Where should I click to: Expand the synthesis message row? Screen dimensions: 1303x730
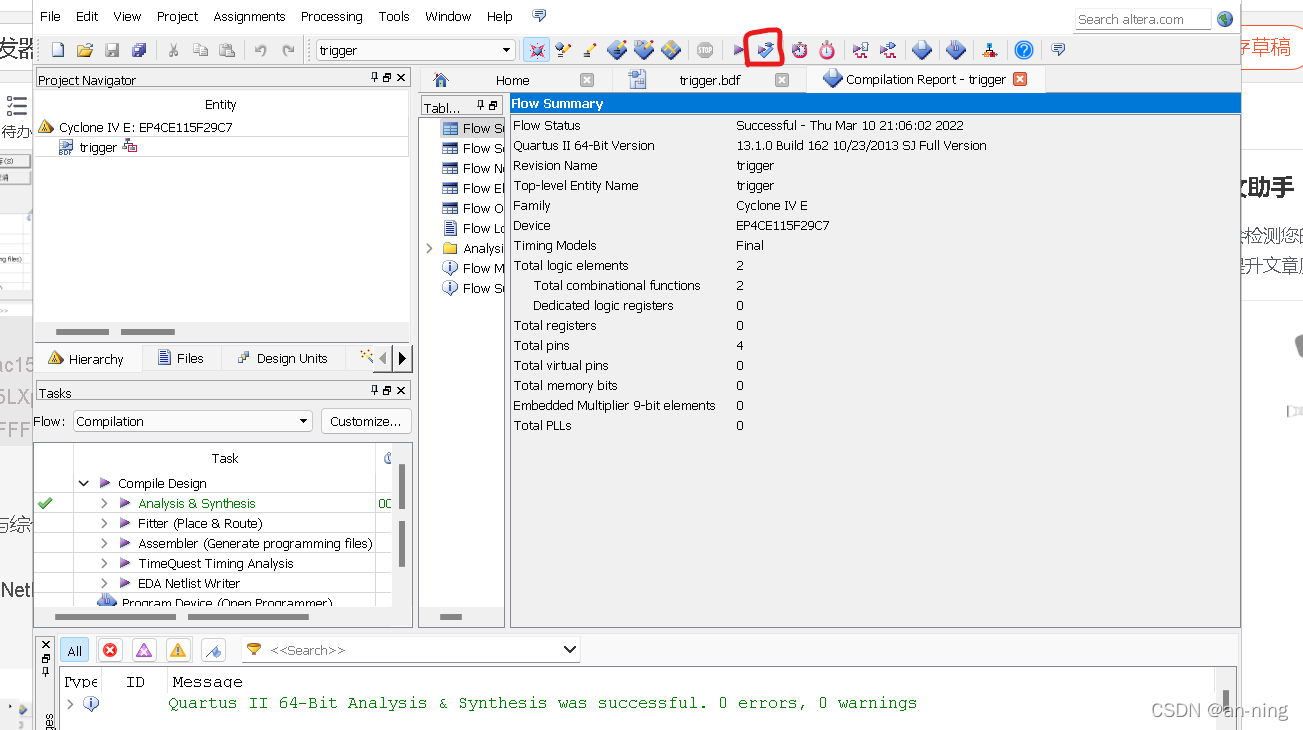[70, 704]
